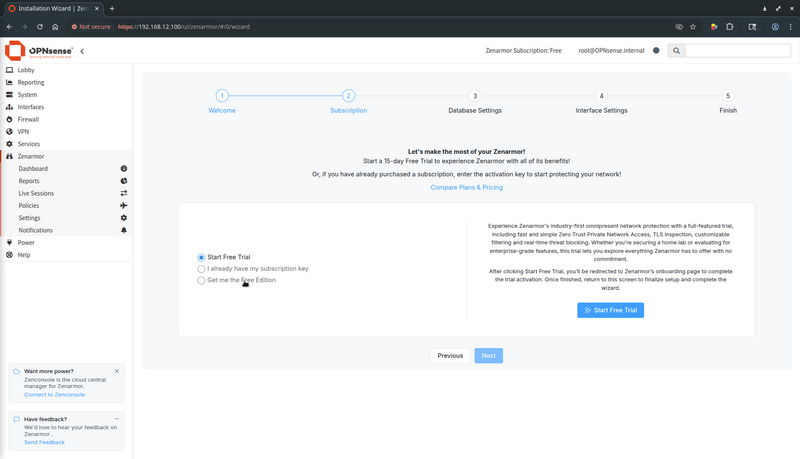Click the Next button
This screenshot has width=800, height=459.
[x=488, y=355]
